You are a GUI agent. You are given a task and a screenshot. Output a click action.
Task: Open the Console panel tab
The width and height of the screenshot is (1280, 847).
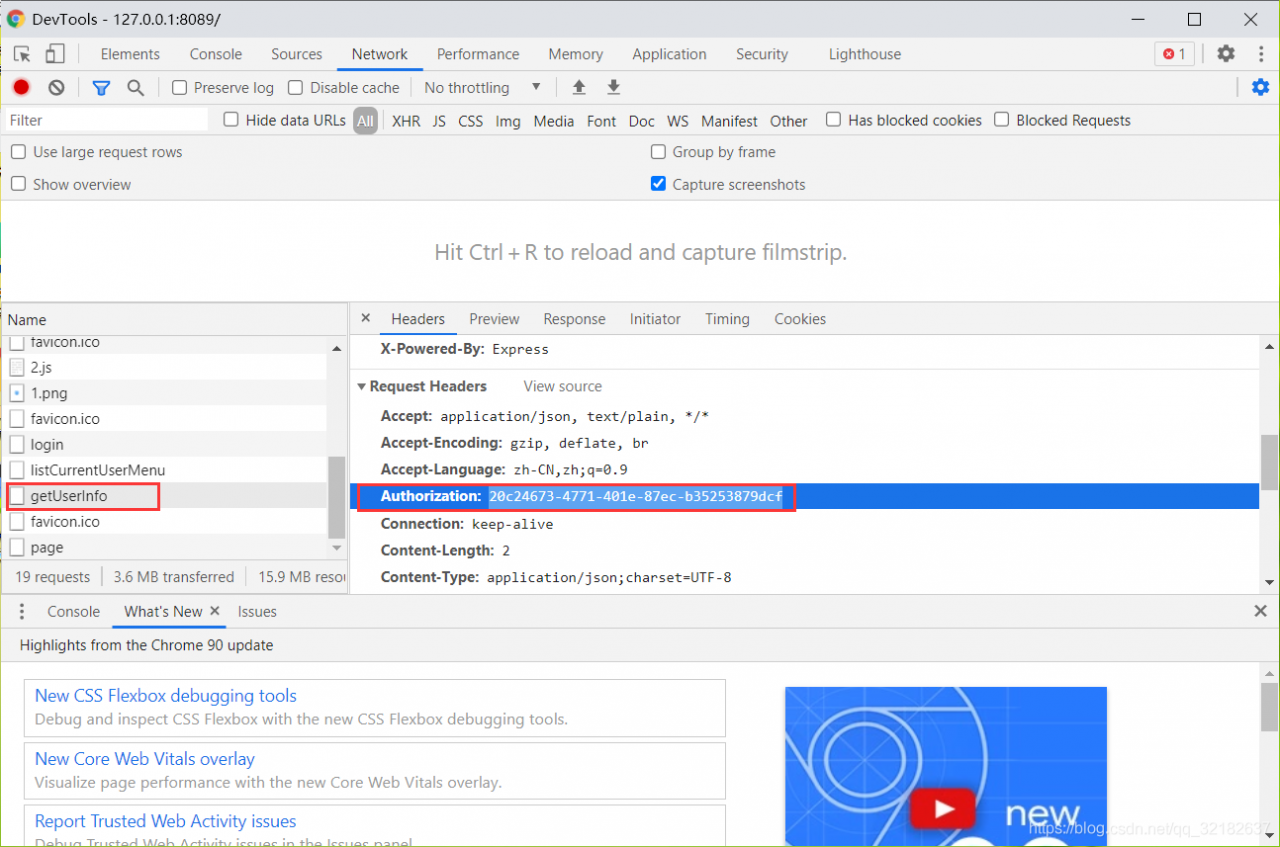[215, 54]
